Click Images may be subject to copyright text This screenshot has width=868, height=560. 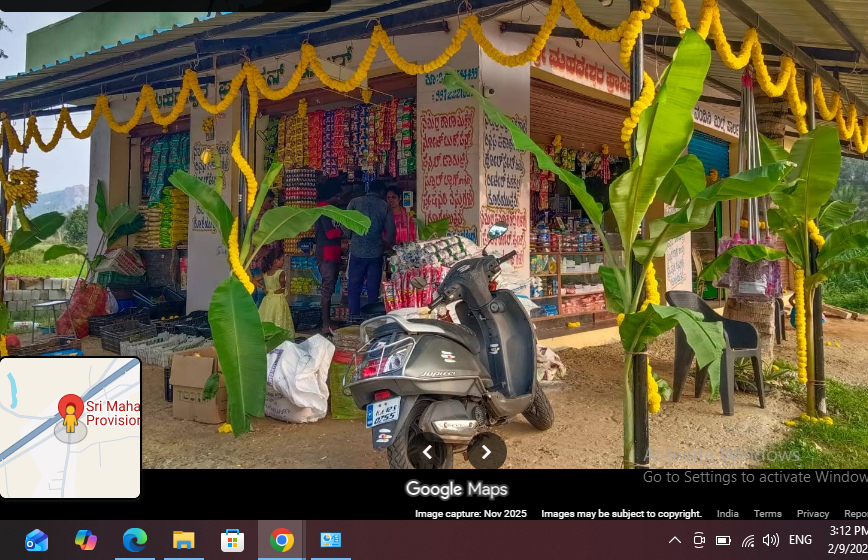[621, 514]
